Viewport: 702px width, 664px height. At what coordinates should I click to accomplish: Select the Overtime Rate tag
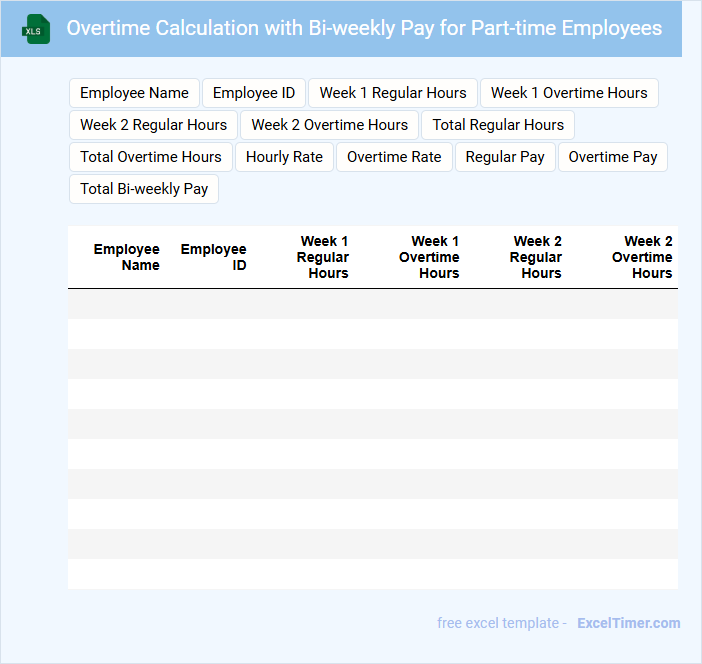394,157
